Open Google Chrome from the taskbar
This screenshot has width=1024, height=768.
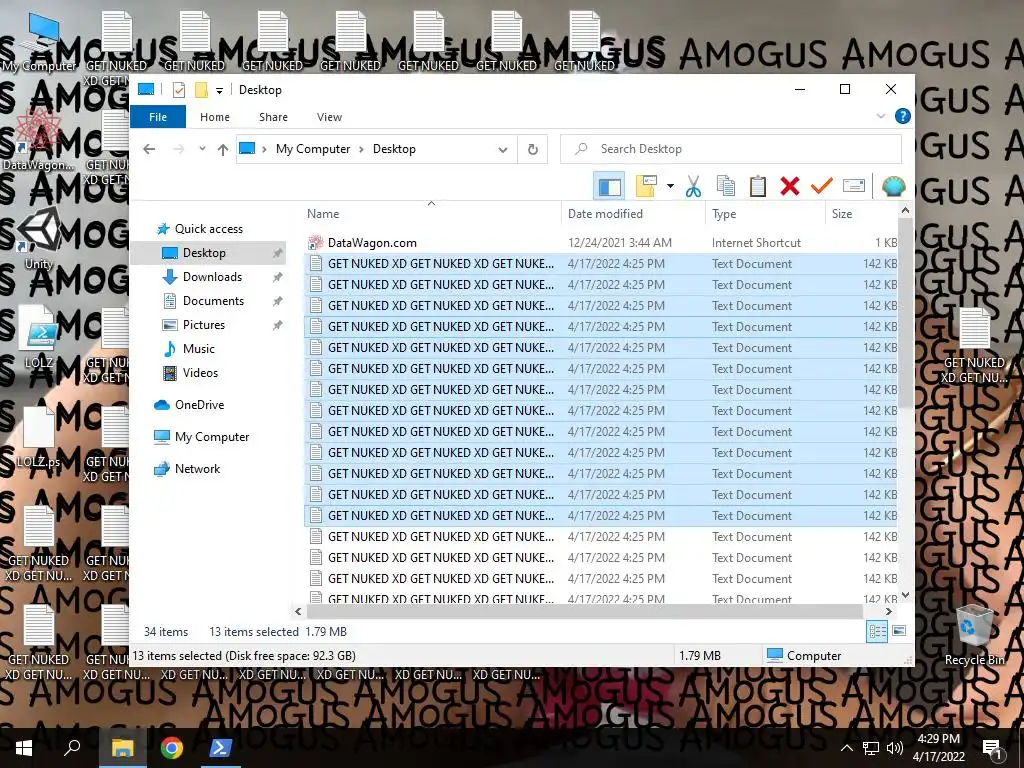click(x=171, y=748)
